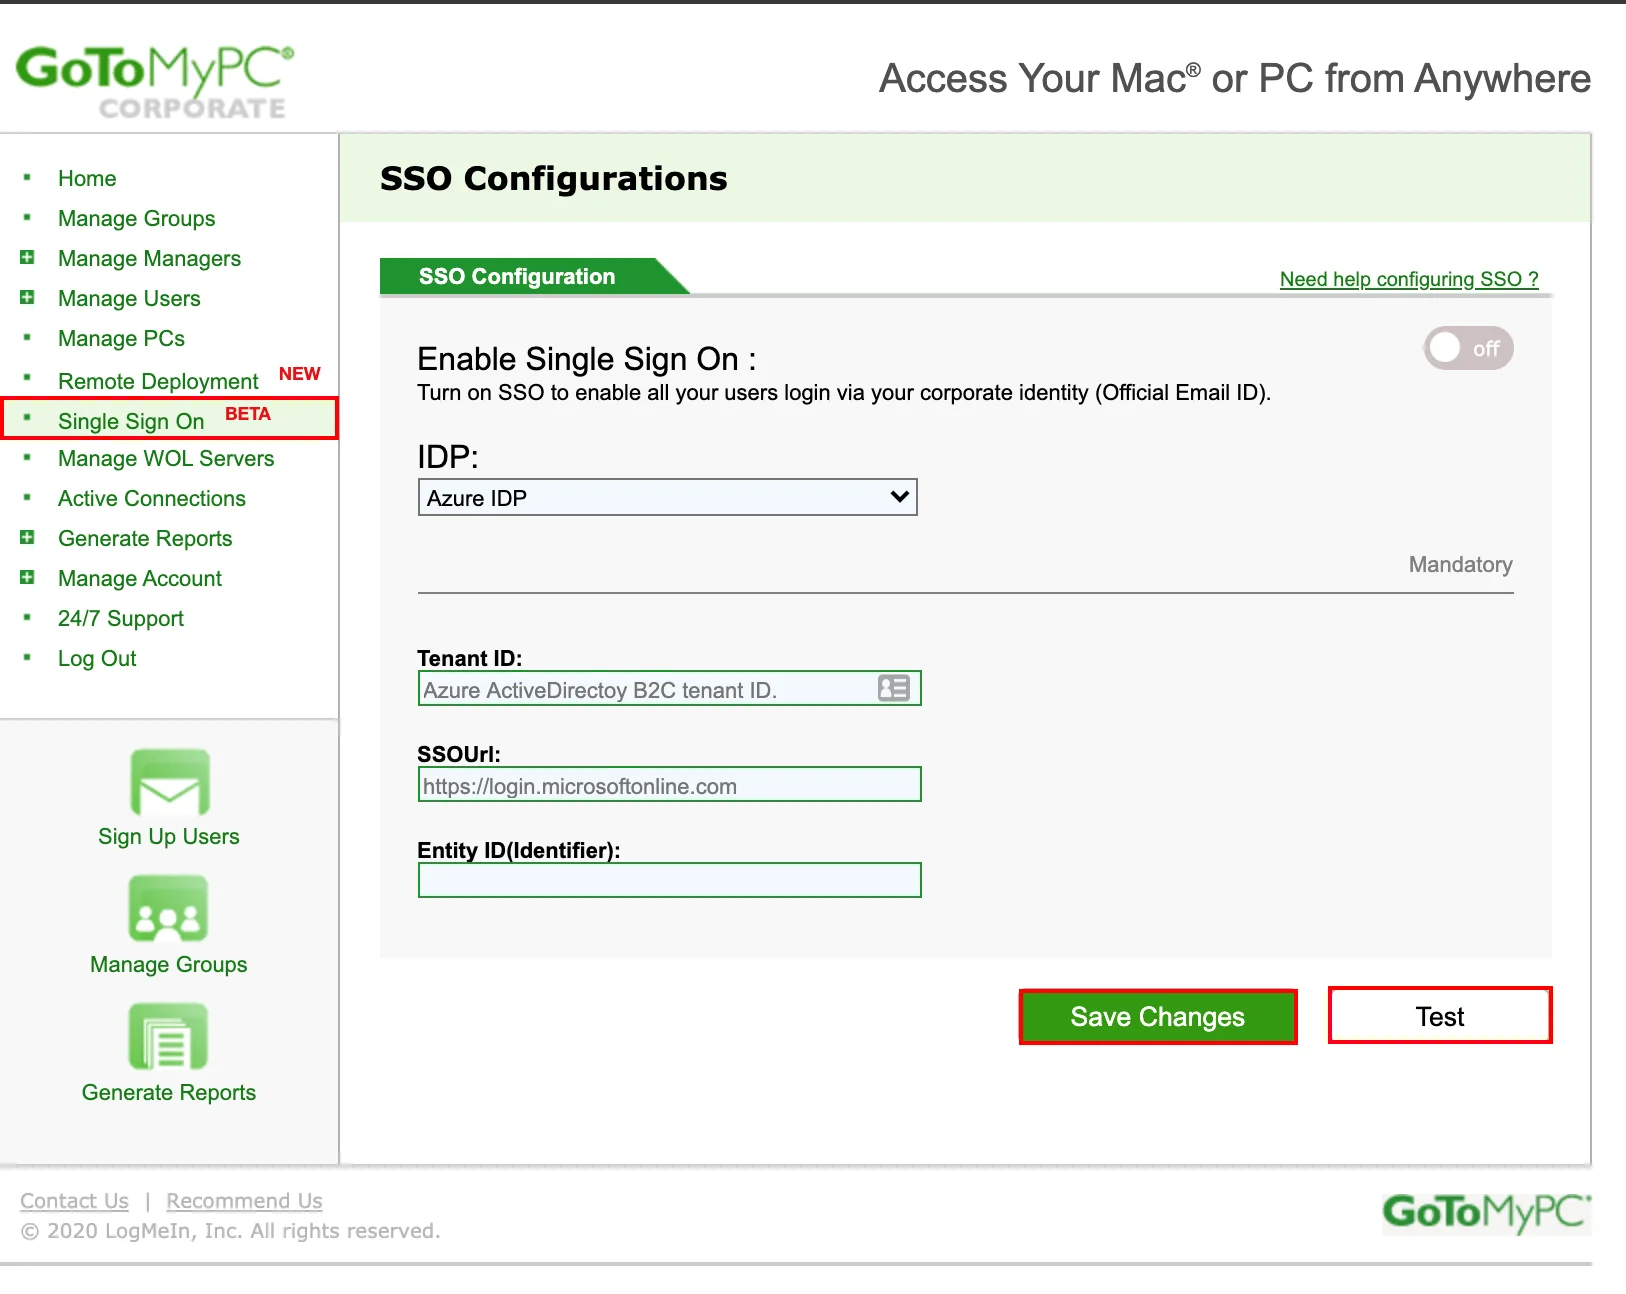Toggle the Enable Single Sign On switch
The height and width of the screenshot is (1294, 1626).
[x=1468, y=348]
